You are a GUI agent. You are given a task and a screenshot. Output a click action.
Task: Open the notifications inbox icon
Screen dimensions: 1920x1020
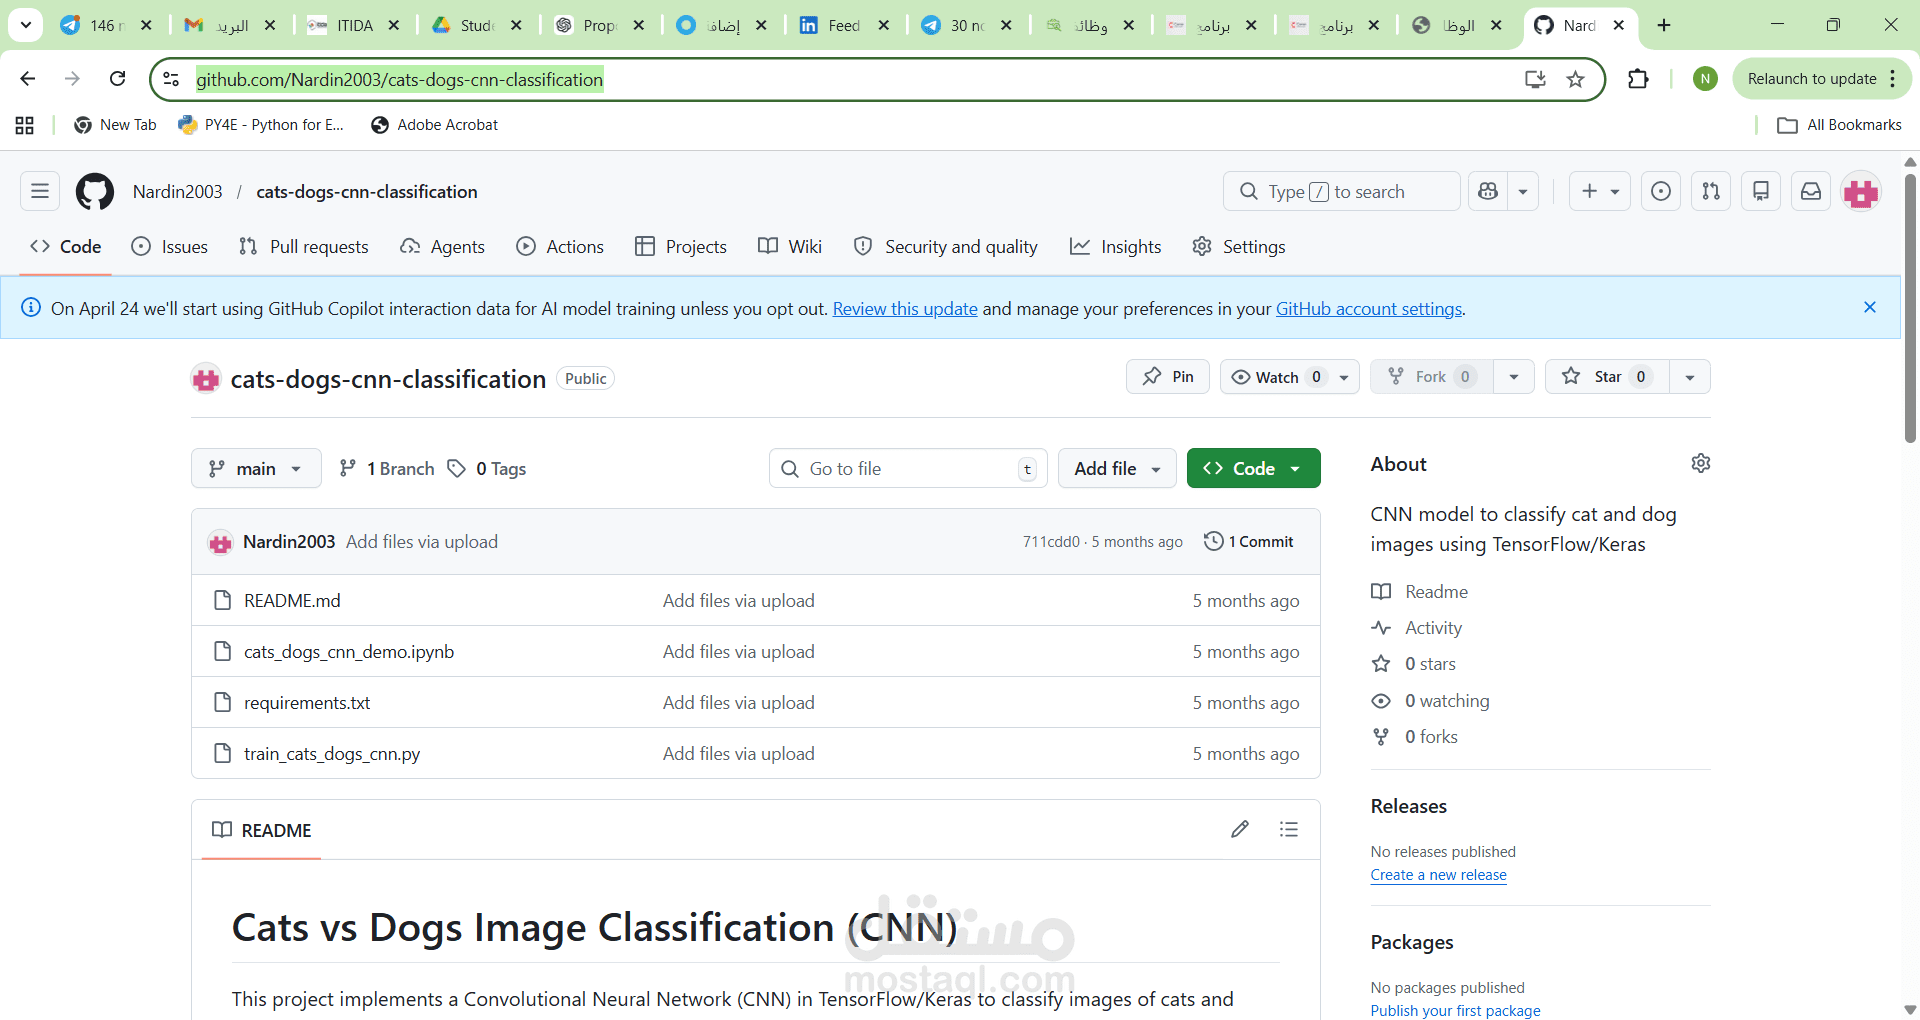pos(1811,191)
